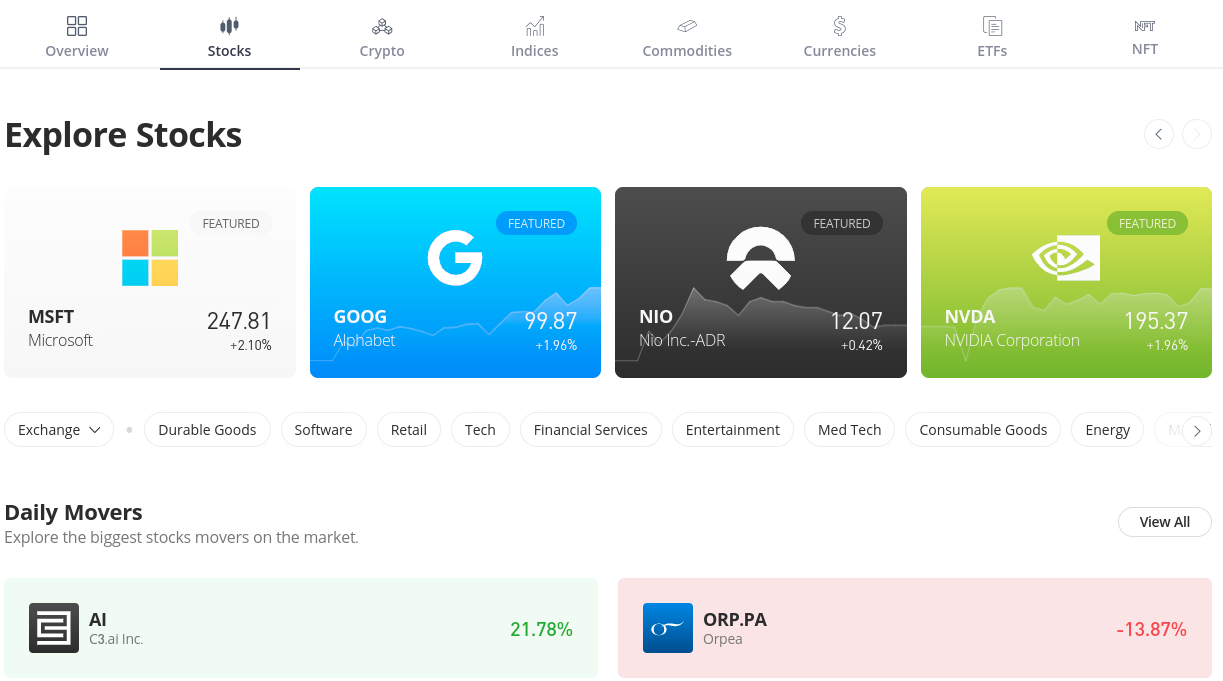Click the FEATURED badge on NVIDIA card
The width and height of the screenshot is (1223, 681).
[x=1147, y=223]
